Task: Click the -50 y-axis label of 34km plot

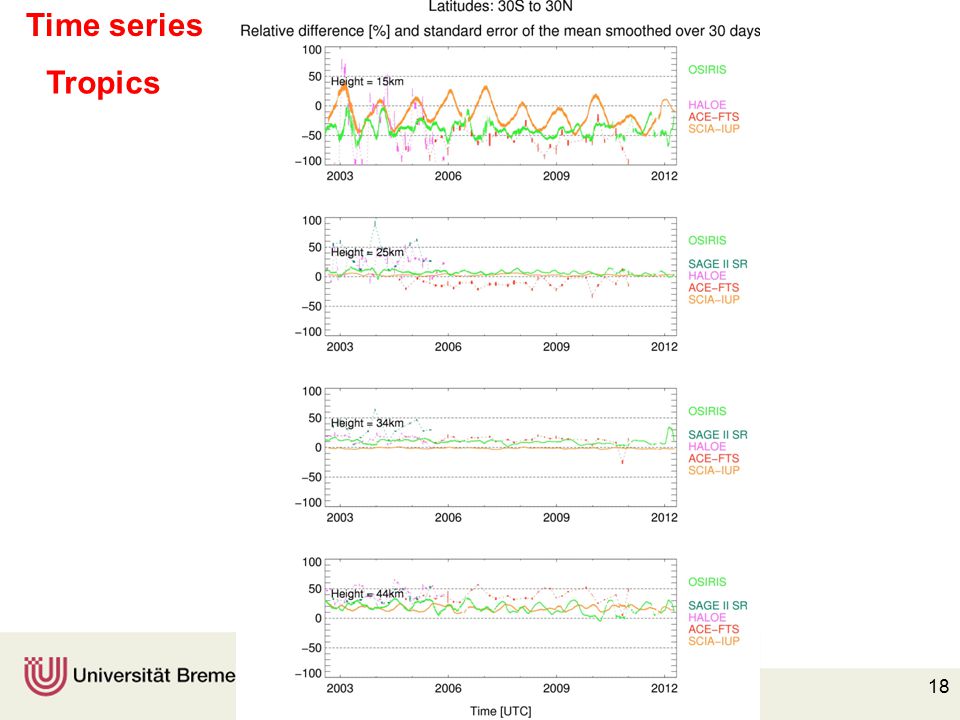Action: pos(311,478)
